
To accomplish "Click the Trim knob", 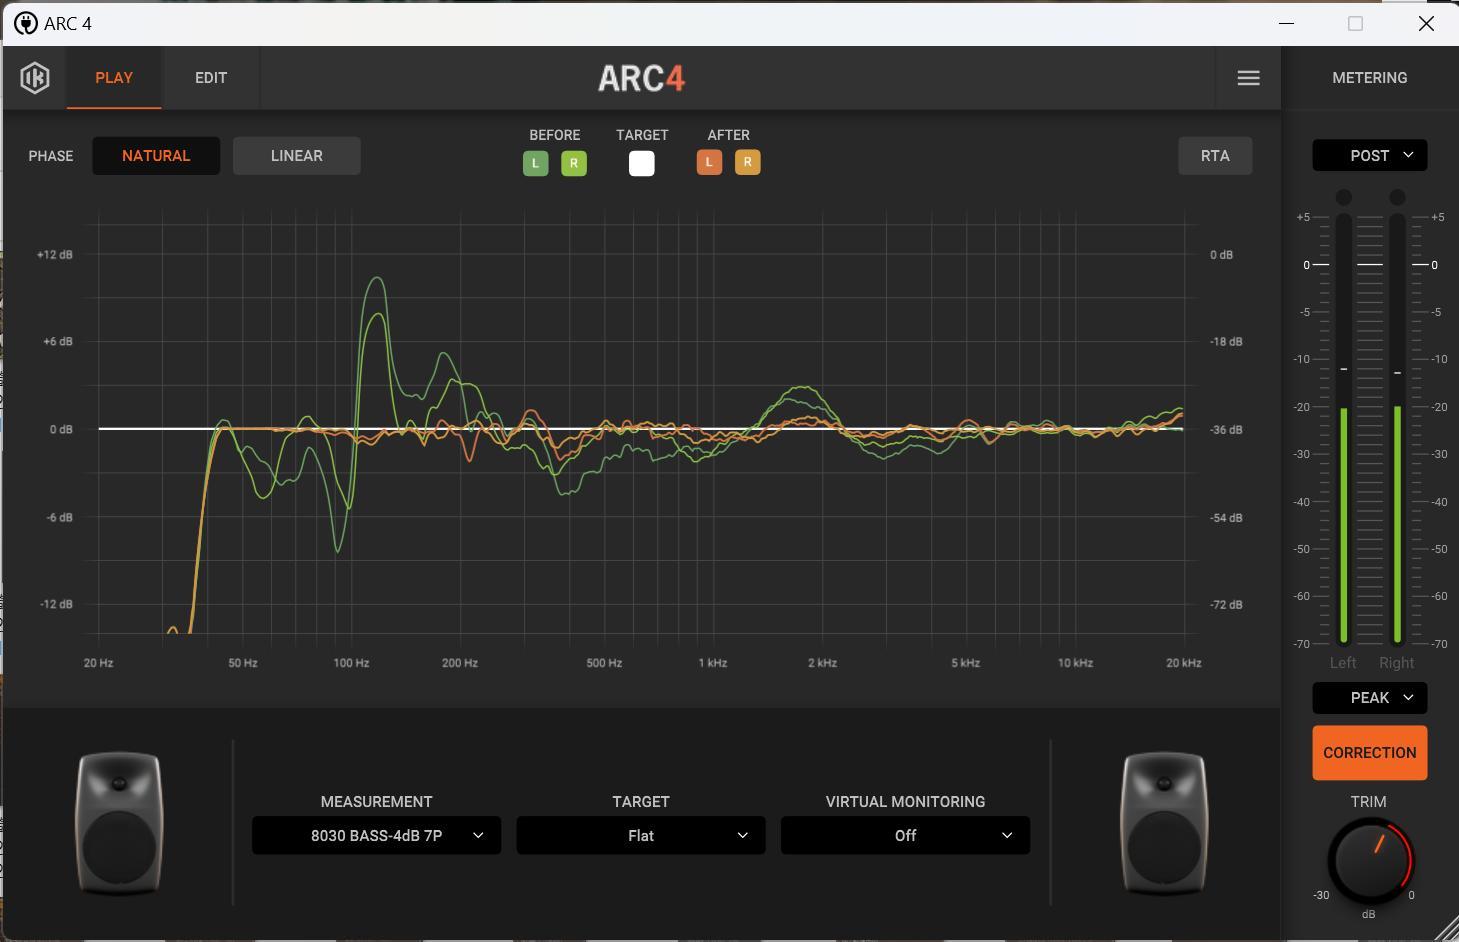I will point(1370,860).
